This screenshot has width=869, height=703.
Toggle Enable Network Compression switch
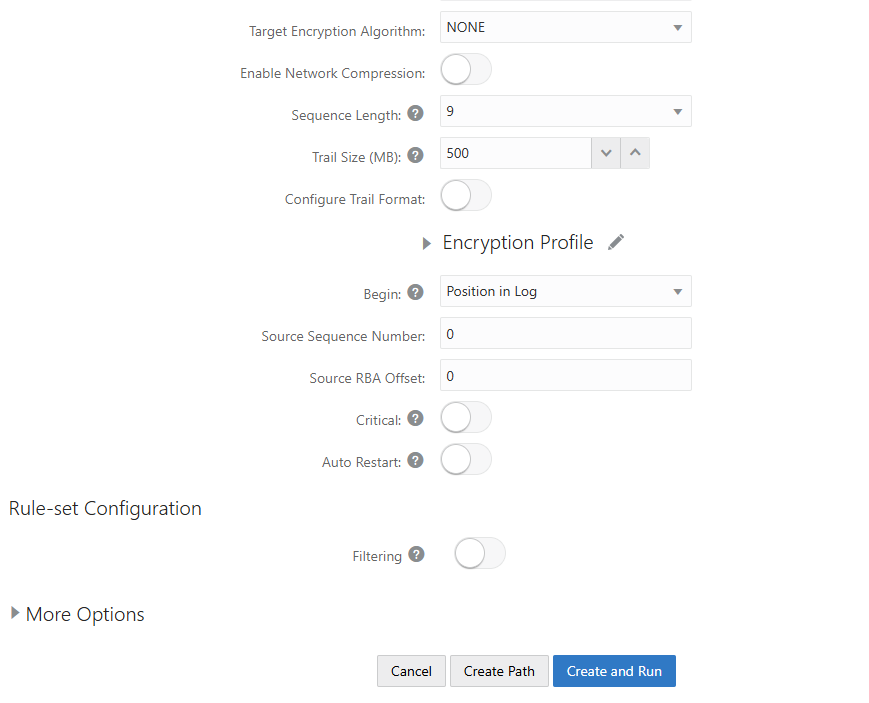tap(466, 69)
